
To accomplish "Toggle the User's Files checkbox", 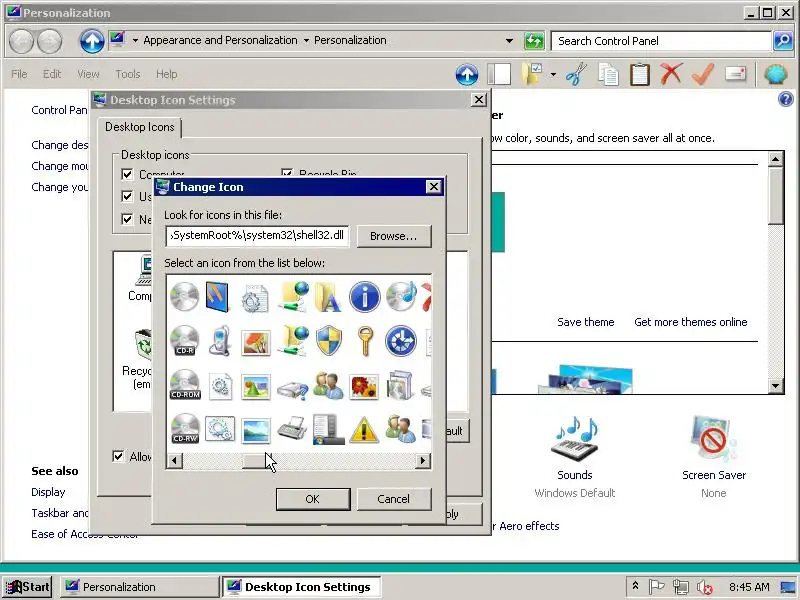I will pos(127,196).
